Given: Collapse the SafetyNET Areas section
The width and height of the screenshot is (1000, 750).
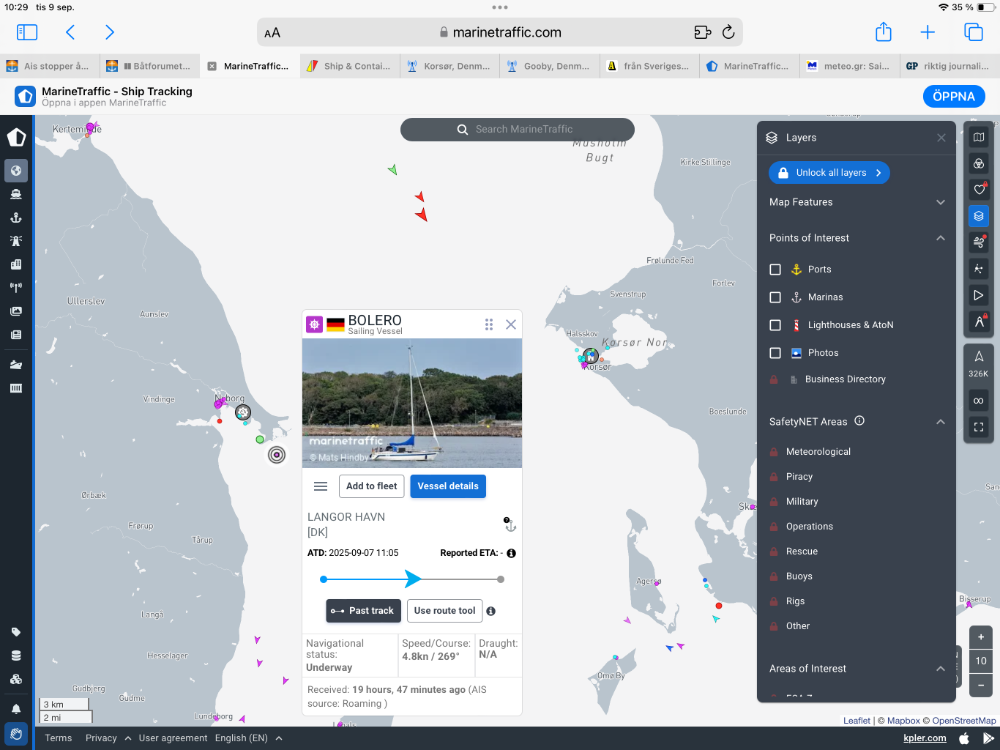Looking at the screenshot, I should tap(940, 422).
